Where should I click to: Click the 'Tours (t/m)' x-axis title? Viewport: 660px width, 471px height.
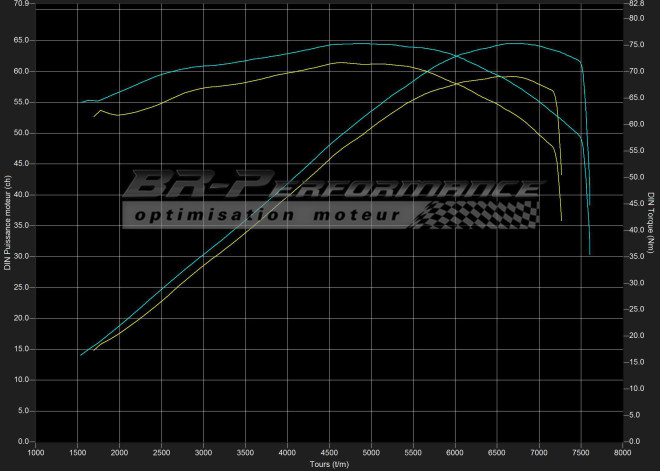(328, 464)
